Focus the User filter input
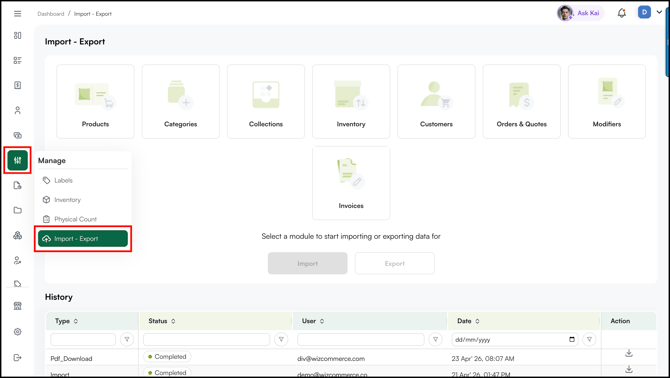The image size is (670, 378). pyautogui.click(x=361, y=340)
